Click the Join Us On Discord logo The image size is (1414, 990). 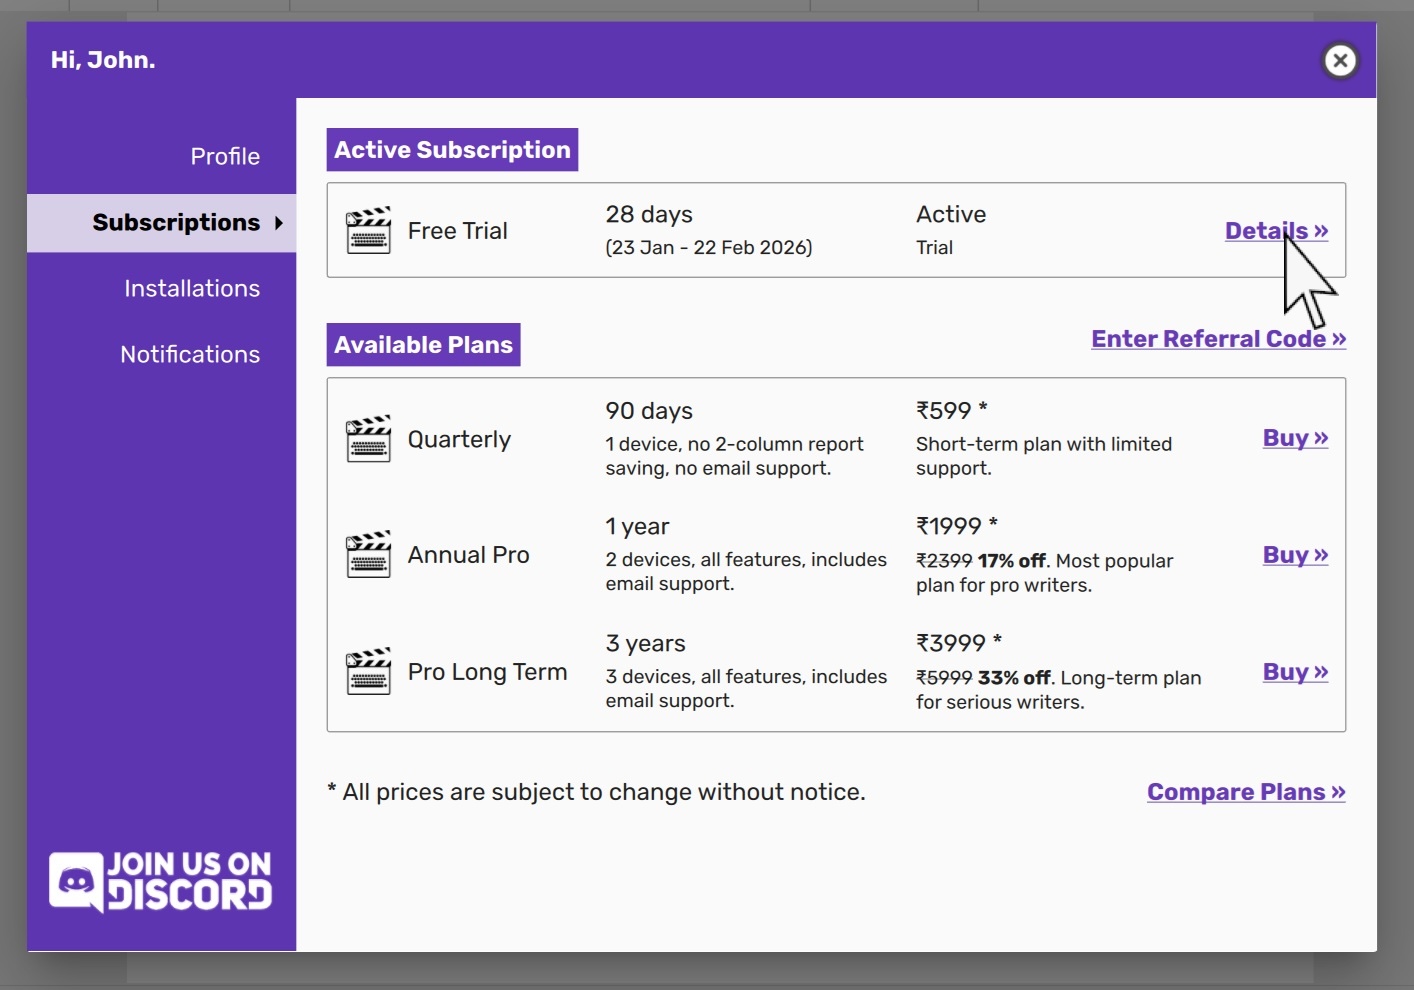coord(161,881)
